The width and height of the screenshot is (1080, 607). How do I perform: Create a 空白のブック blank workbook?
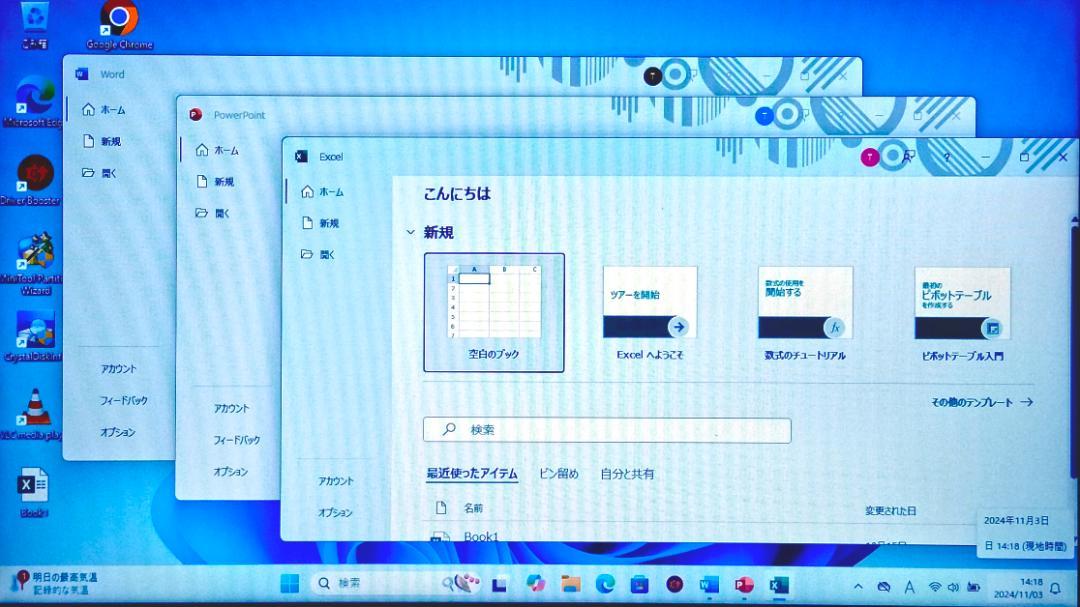coord(494,313)
